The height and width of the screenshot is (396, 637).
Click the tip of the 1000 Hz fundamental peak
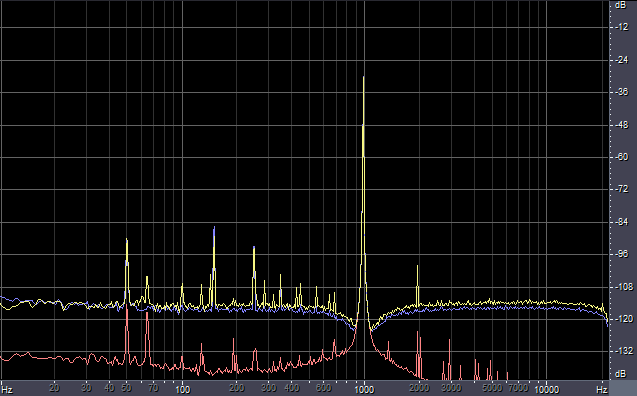(364, 77)
